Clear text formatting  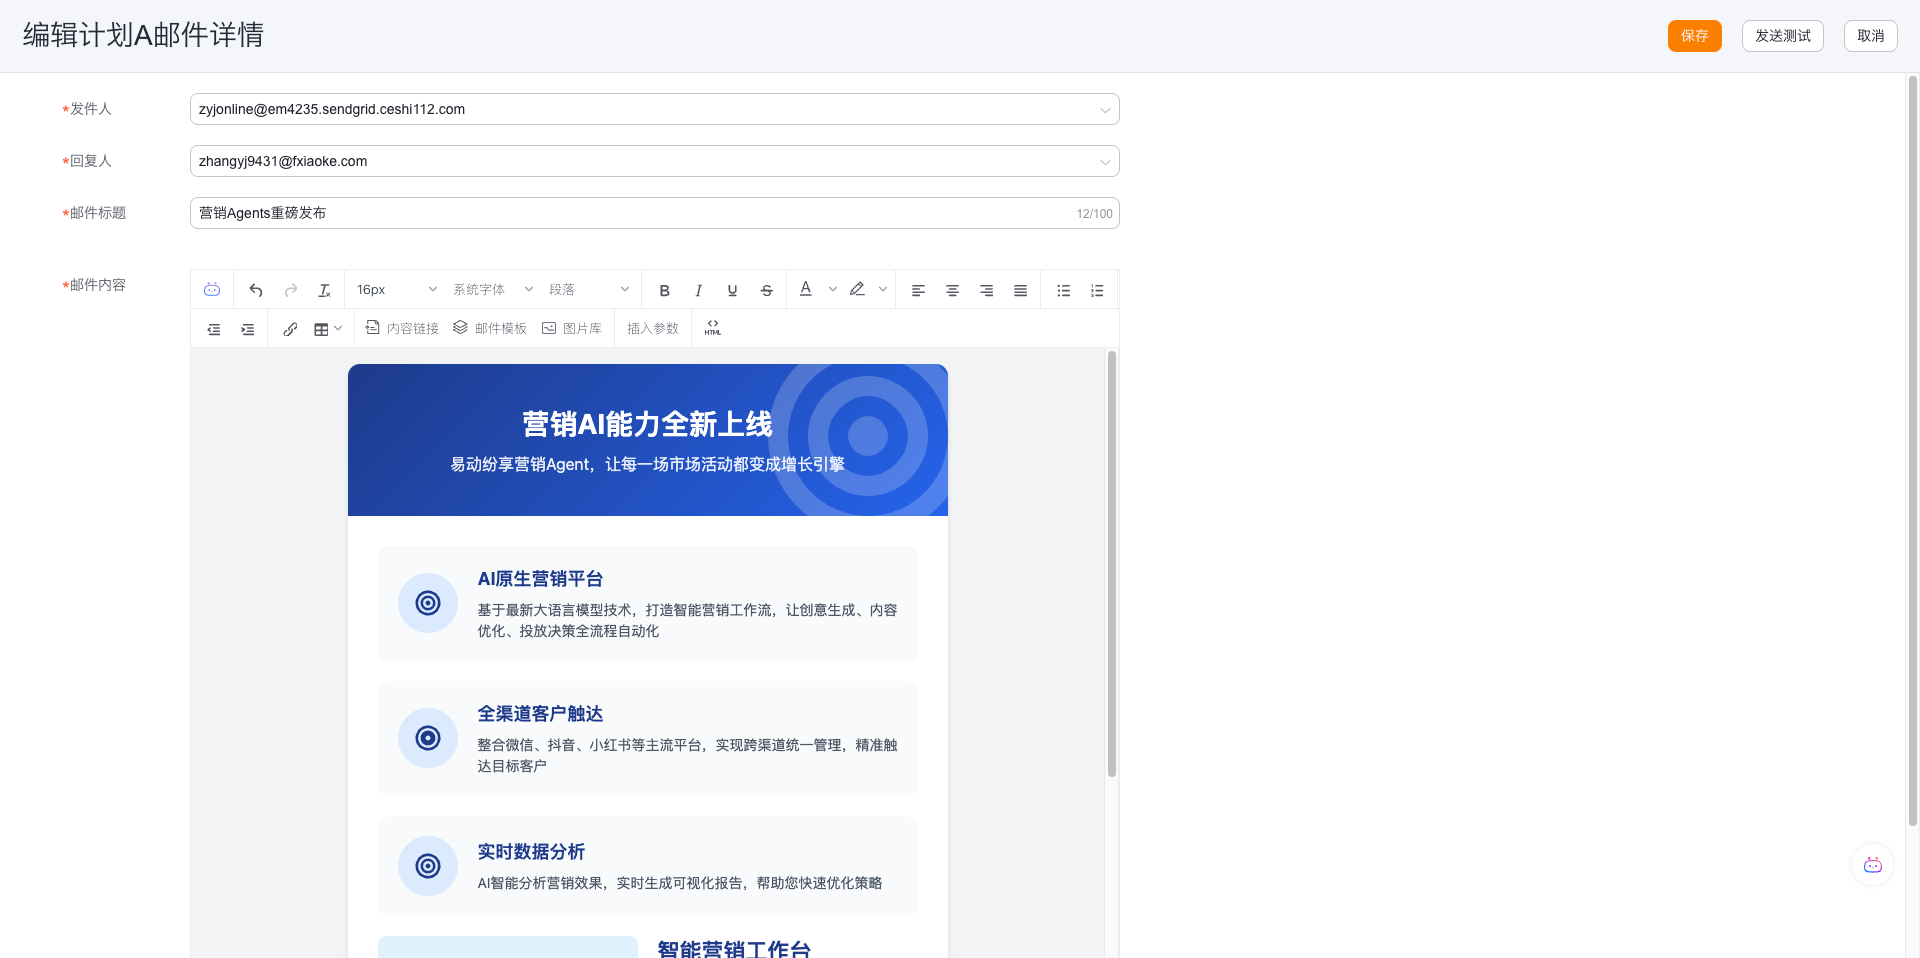(x=324, y=290)
